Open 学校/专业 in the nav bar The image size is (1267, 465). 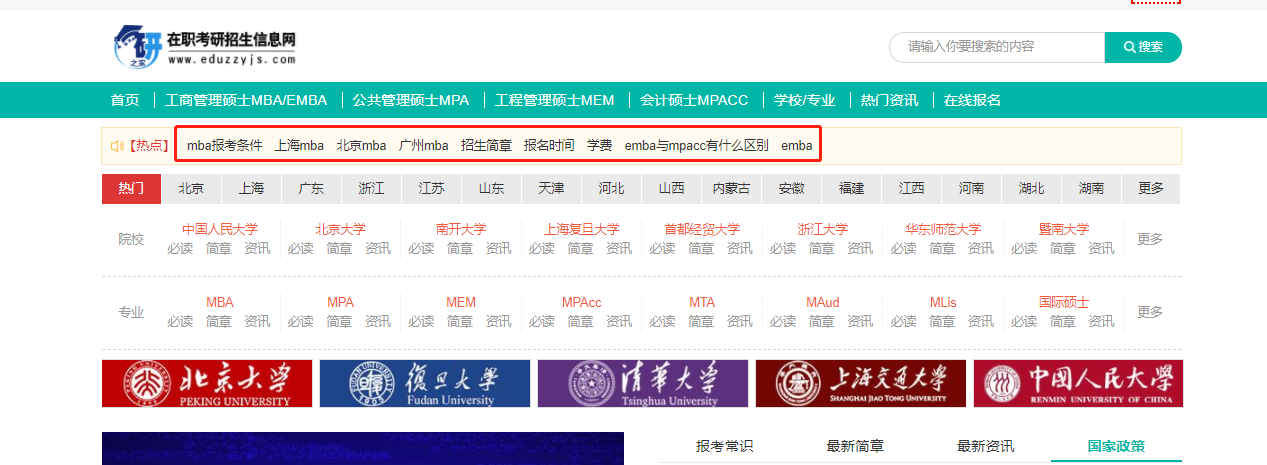click(804, 100)
